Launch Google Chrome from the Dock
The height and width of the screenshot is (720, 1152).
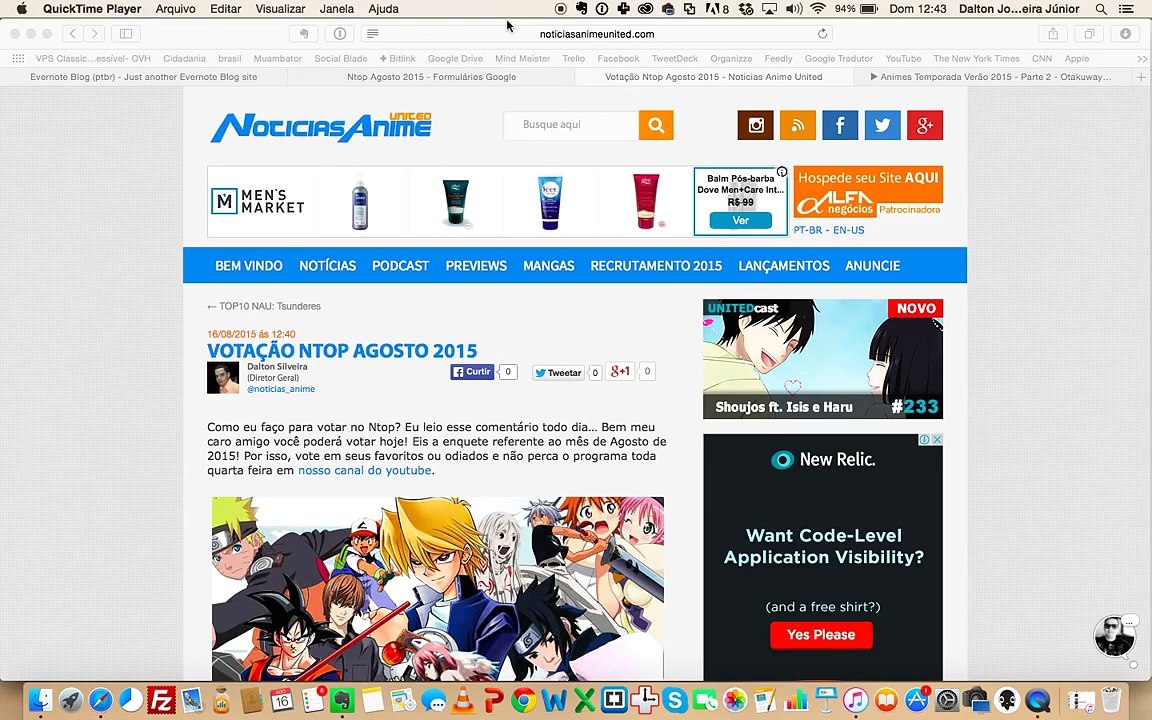pos(523,700)
